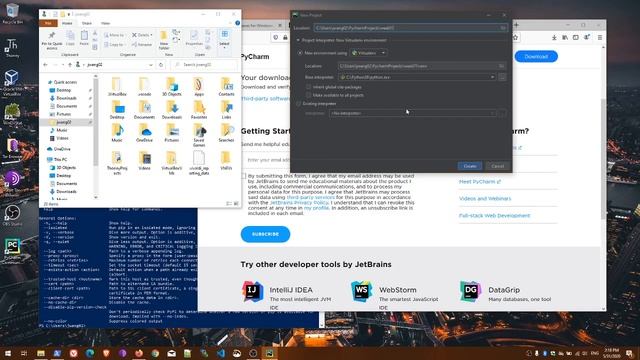Go up one folder level in Explorer

70,65
